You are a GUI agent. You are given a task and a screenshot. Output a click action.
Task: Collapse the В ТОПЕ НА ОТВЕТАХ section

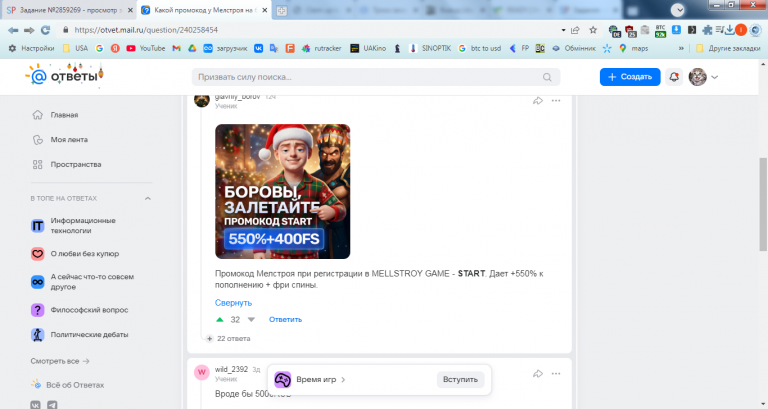(x=147, y=198)
